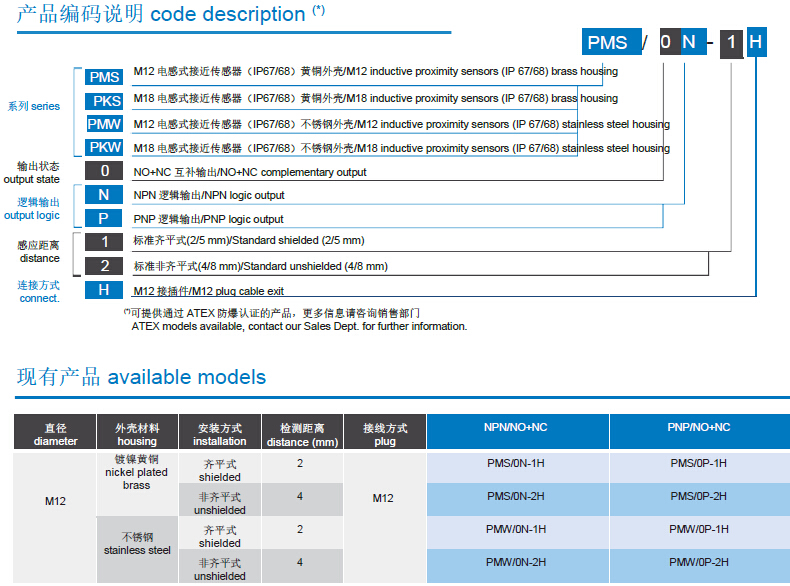Select the P badge for PNP logic output
This screenshot has height=586, width=790.
[x=104, y=218]
